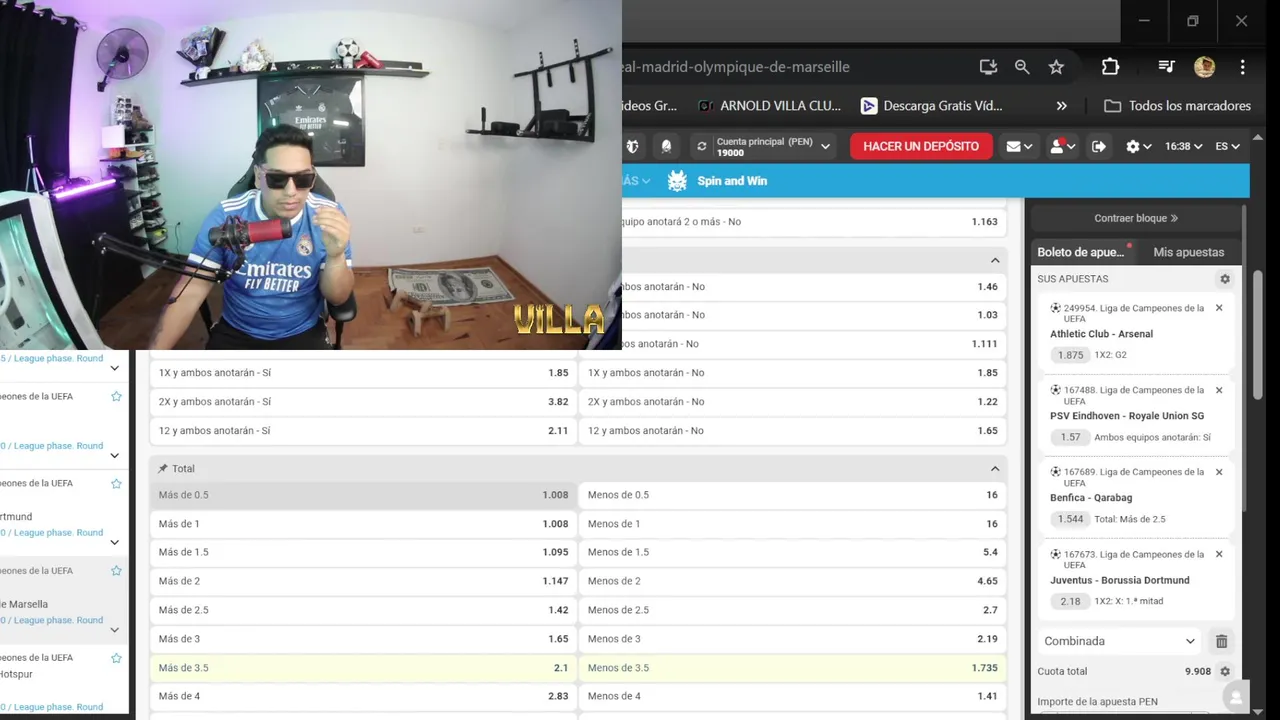Remove the Benfica - Qarabag bet

tap(1219, 472)
